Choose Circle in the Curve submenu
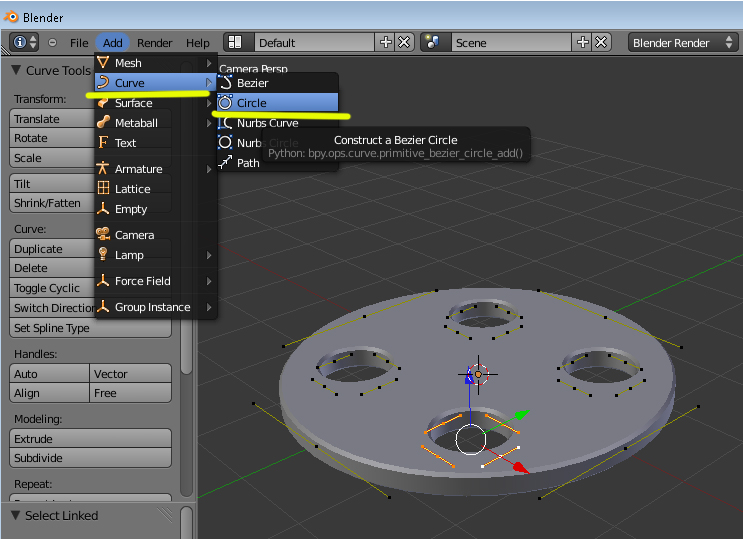 (x=278, y=103)
